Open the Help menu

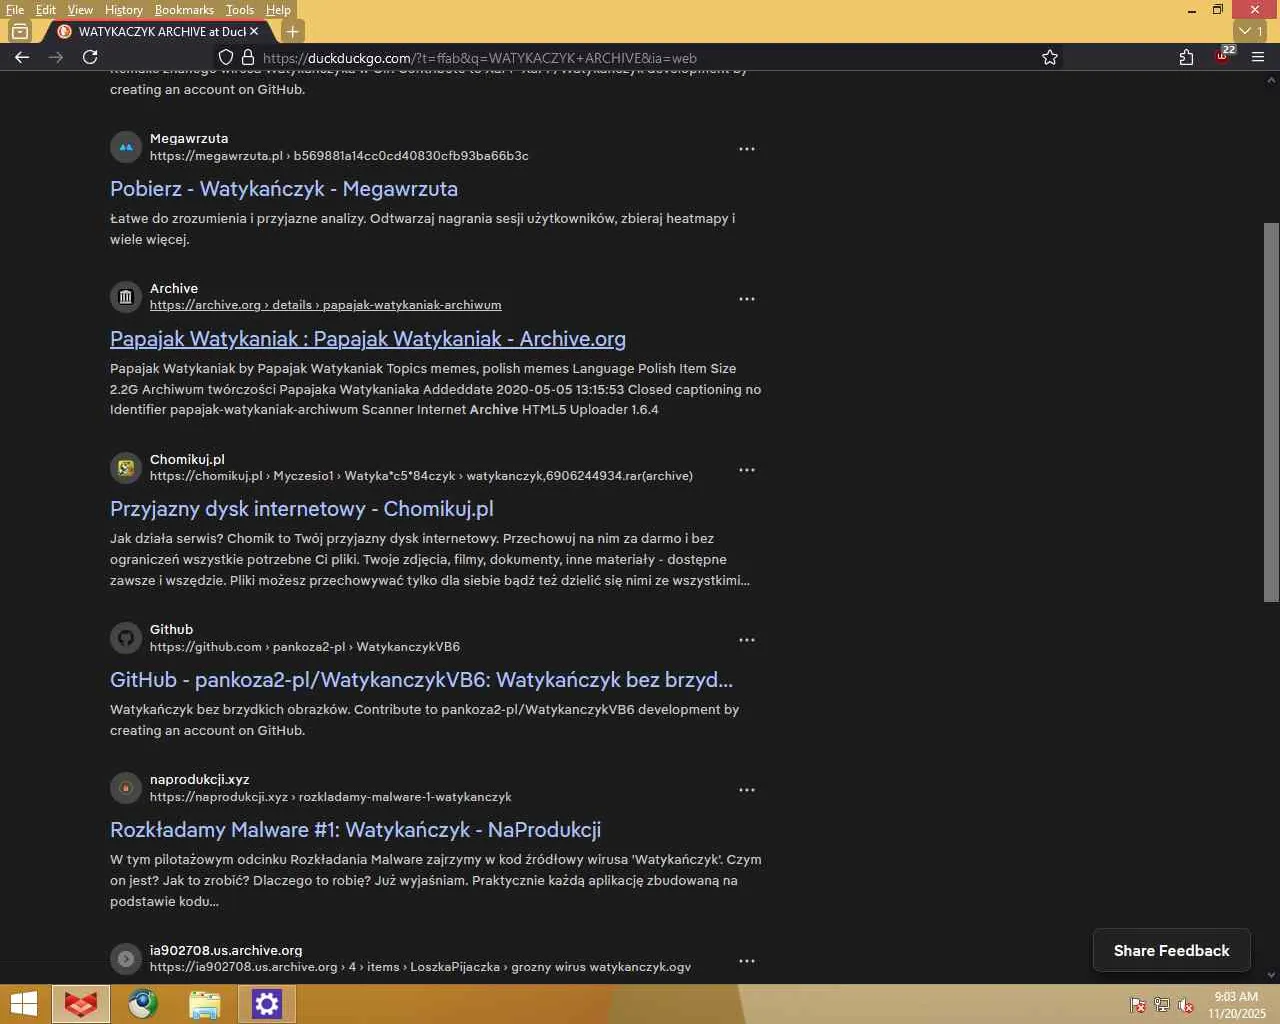[278, 10]
